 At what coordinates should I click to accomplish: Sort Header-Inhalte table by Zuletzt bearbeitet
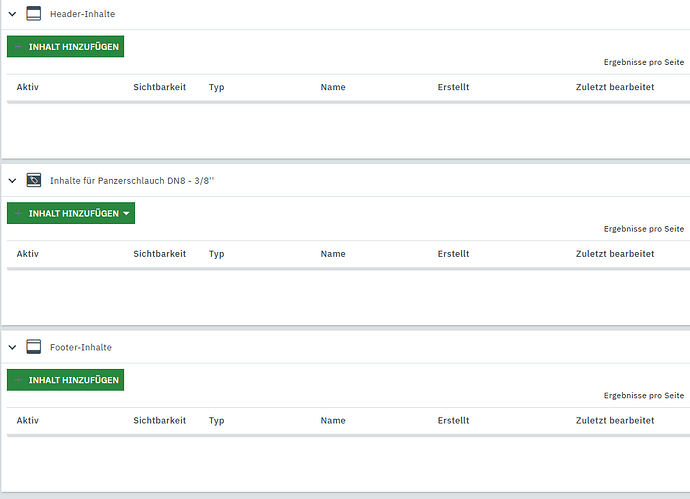pos(615,87)
